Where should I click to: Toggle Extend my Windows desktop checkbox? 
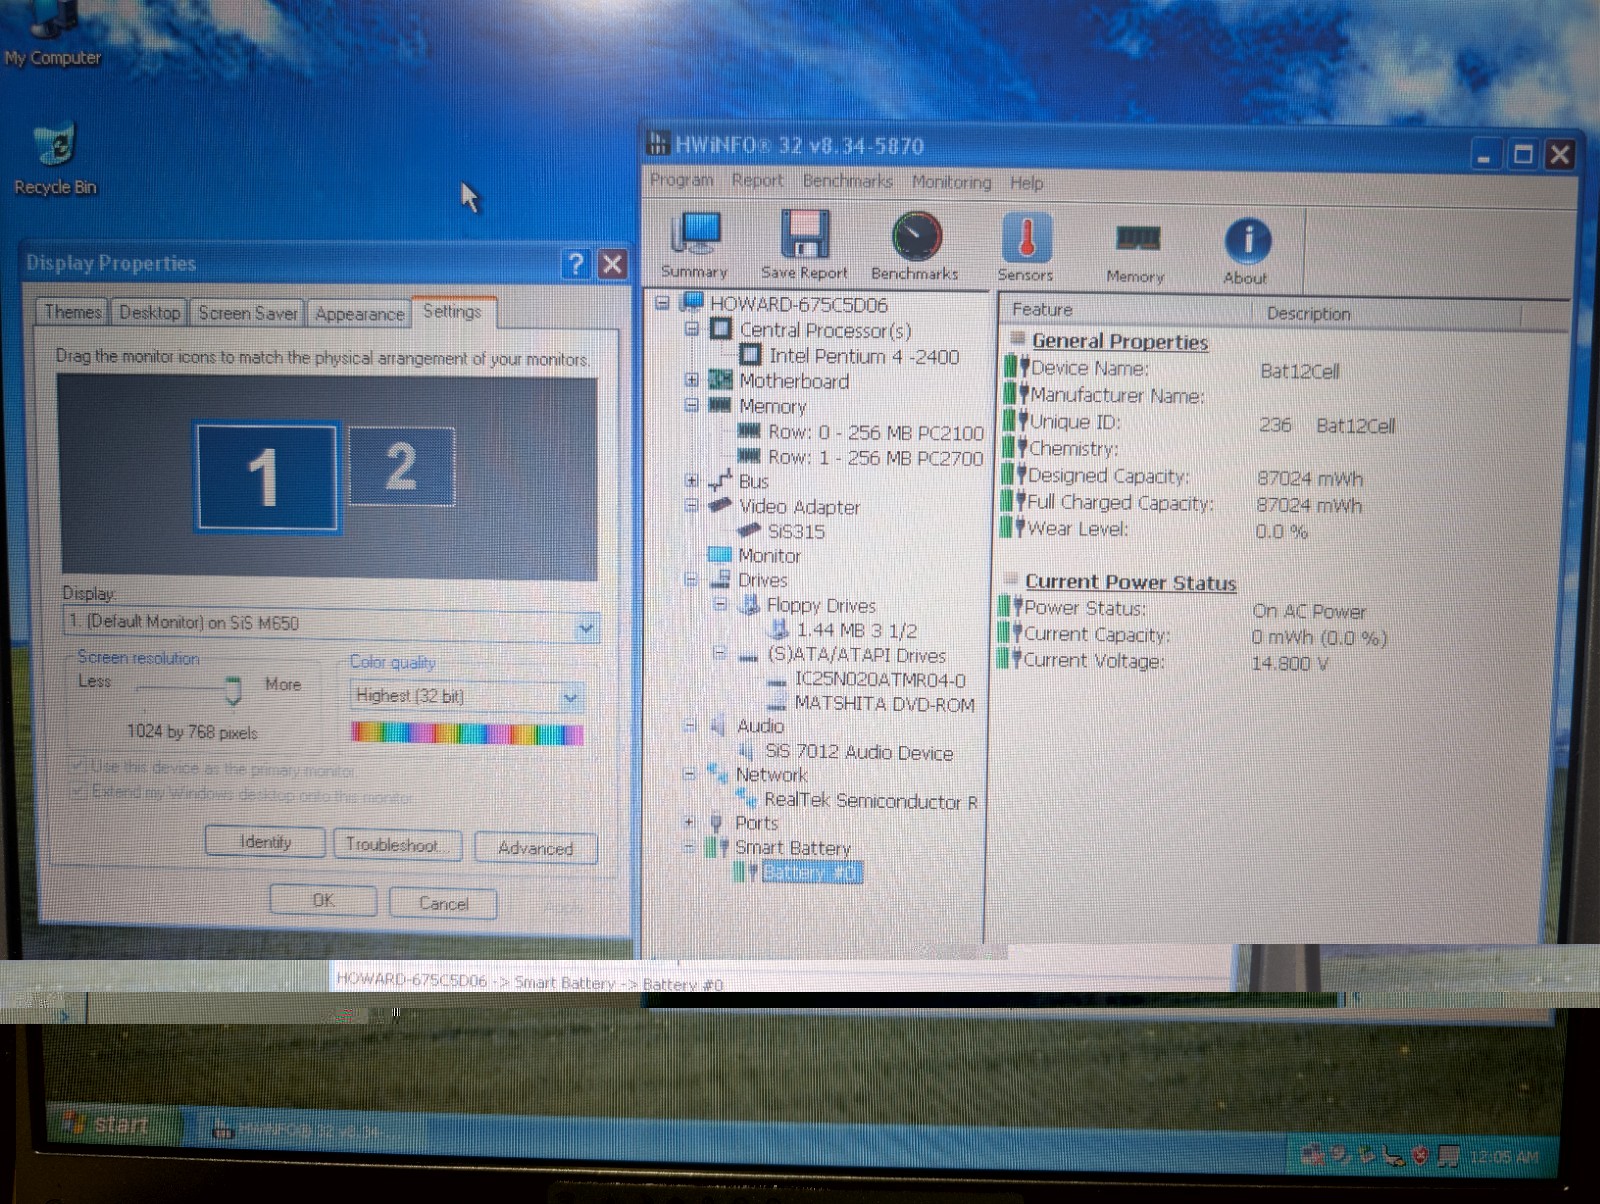pyautogui.click(x=78, y=791)
